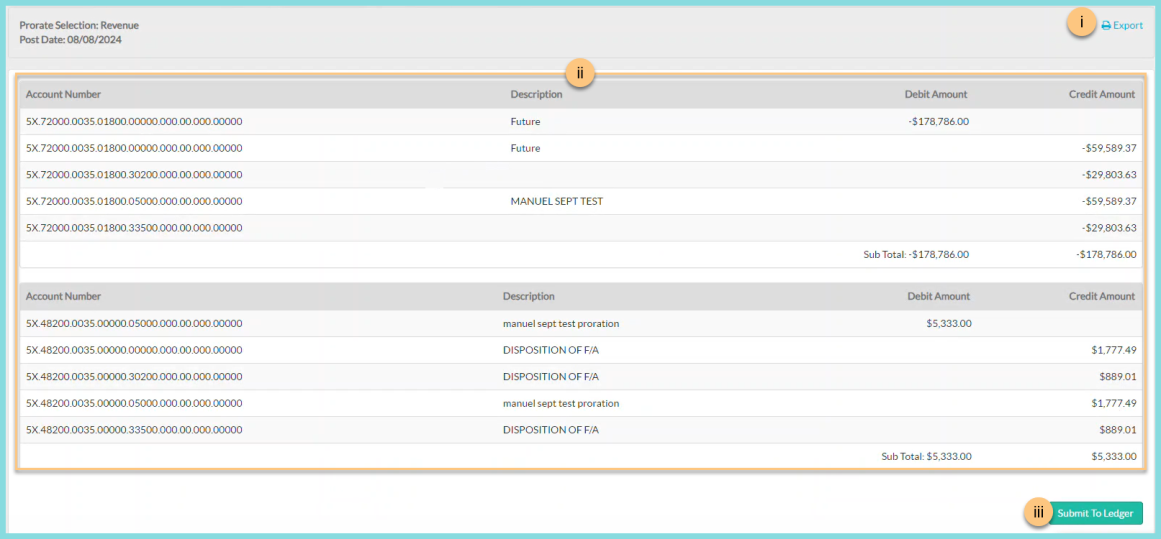The image size is (1161, 539).
Task: Select account 5X.48200.0035.00000.30200 row
Action: [x=134, y=377]
